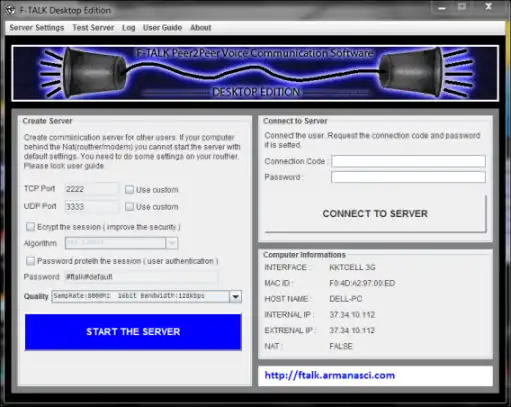Click the CONNECT TO SERVER button
The width and height of the screenshot is (511, 407).
[375, 214]
